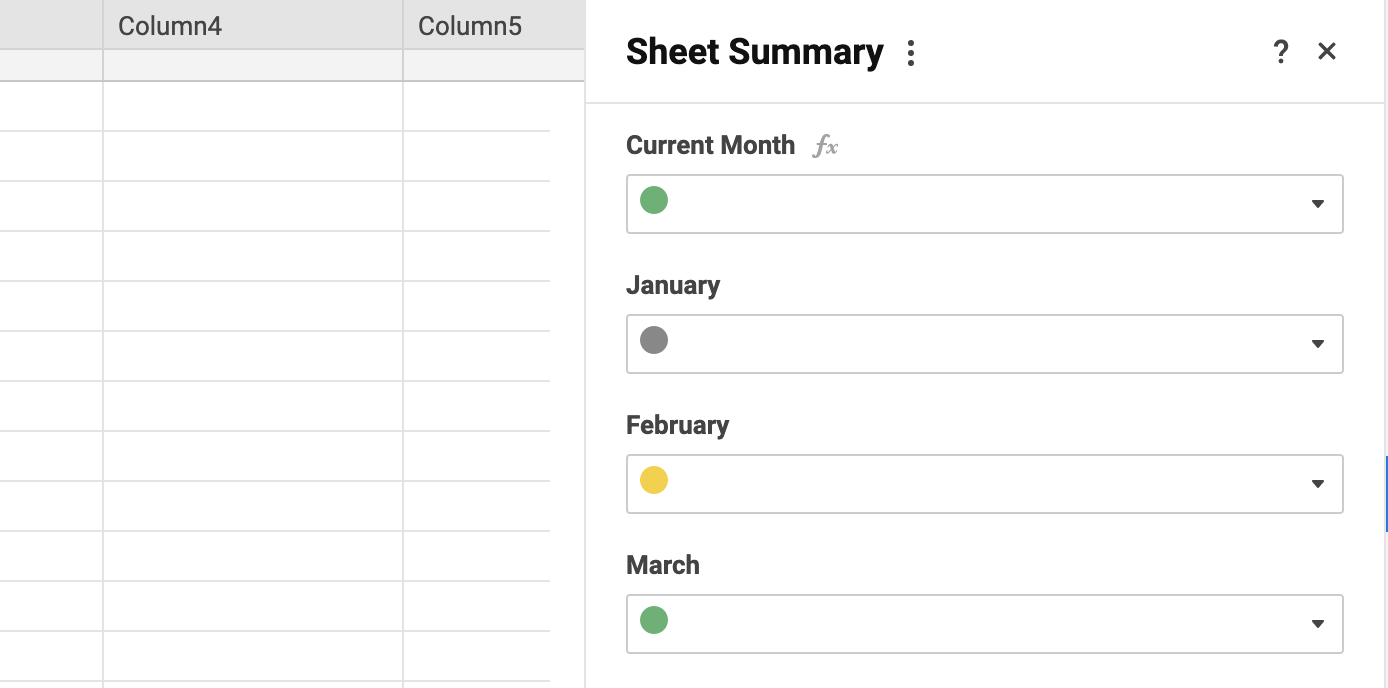Click the first empty cell under Column4
This screenshot has width=1388, height=688.
(x=252, y=106)
